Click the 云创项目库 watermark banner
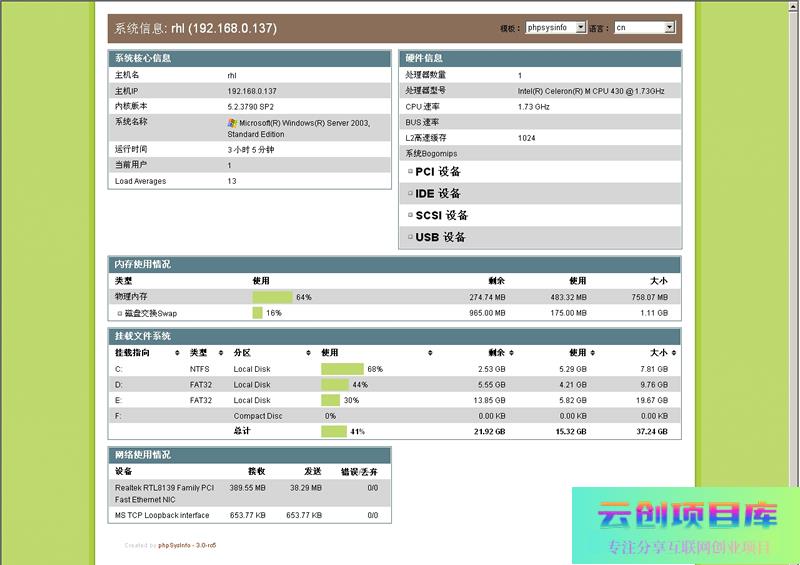Image resolution: width=800 pixels, height=565 pixels. 685,525
